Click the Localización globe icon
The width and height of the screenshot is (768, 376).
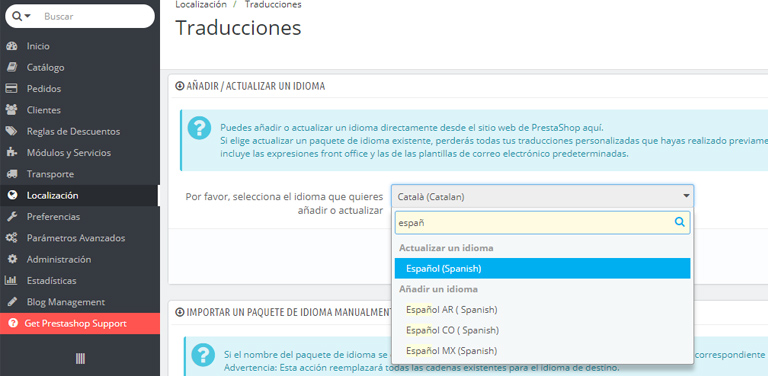pyautogui.click(x=13, y=195)
